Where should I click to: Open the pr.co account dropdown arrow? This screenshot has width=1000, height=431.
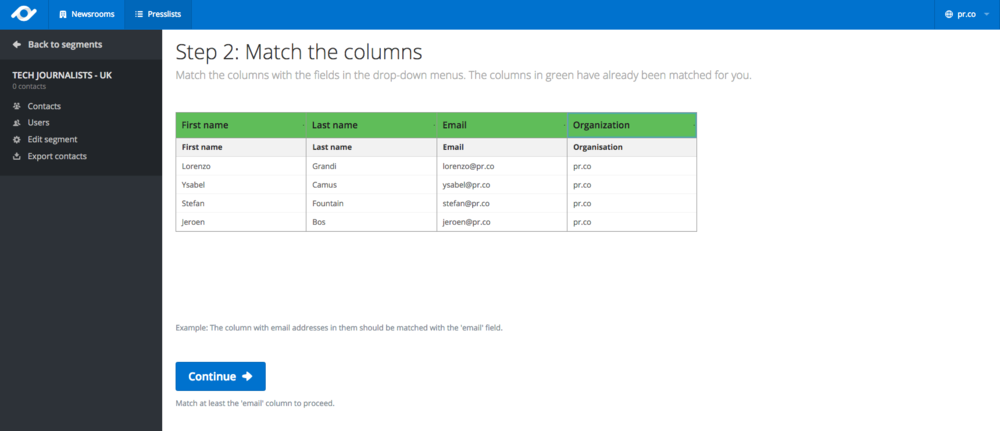tap(987, 14)
